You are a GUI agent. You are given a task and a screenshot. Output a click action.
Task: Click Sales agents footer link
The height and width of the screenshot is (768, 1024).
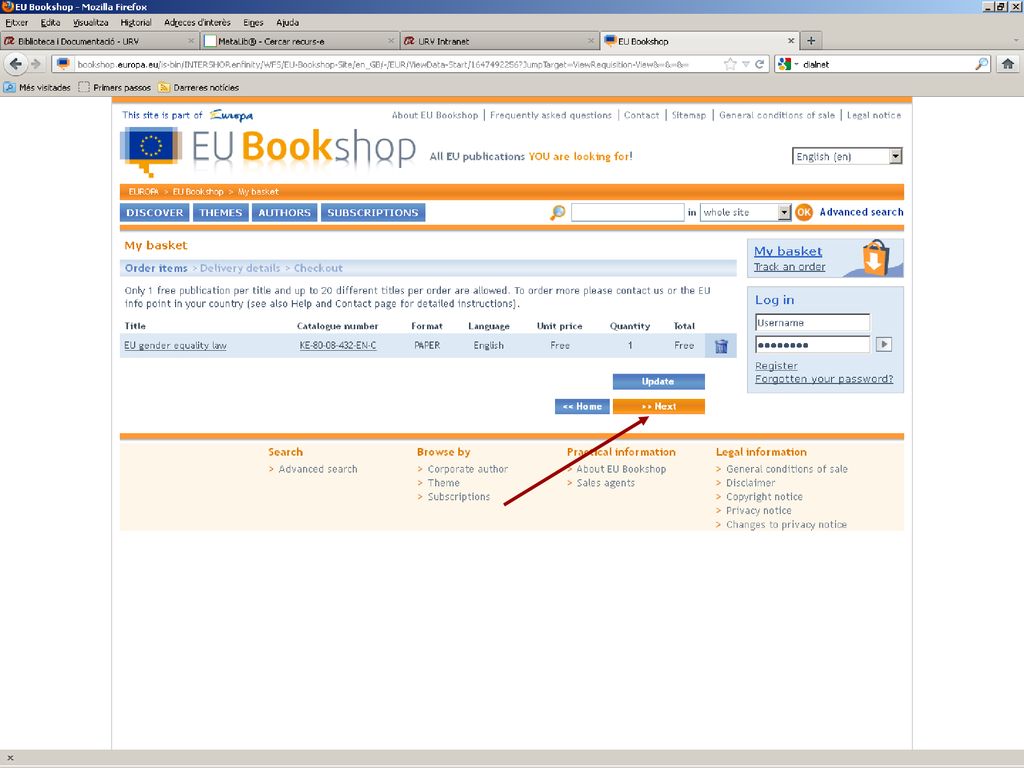pos(605,483)
